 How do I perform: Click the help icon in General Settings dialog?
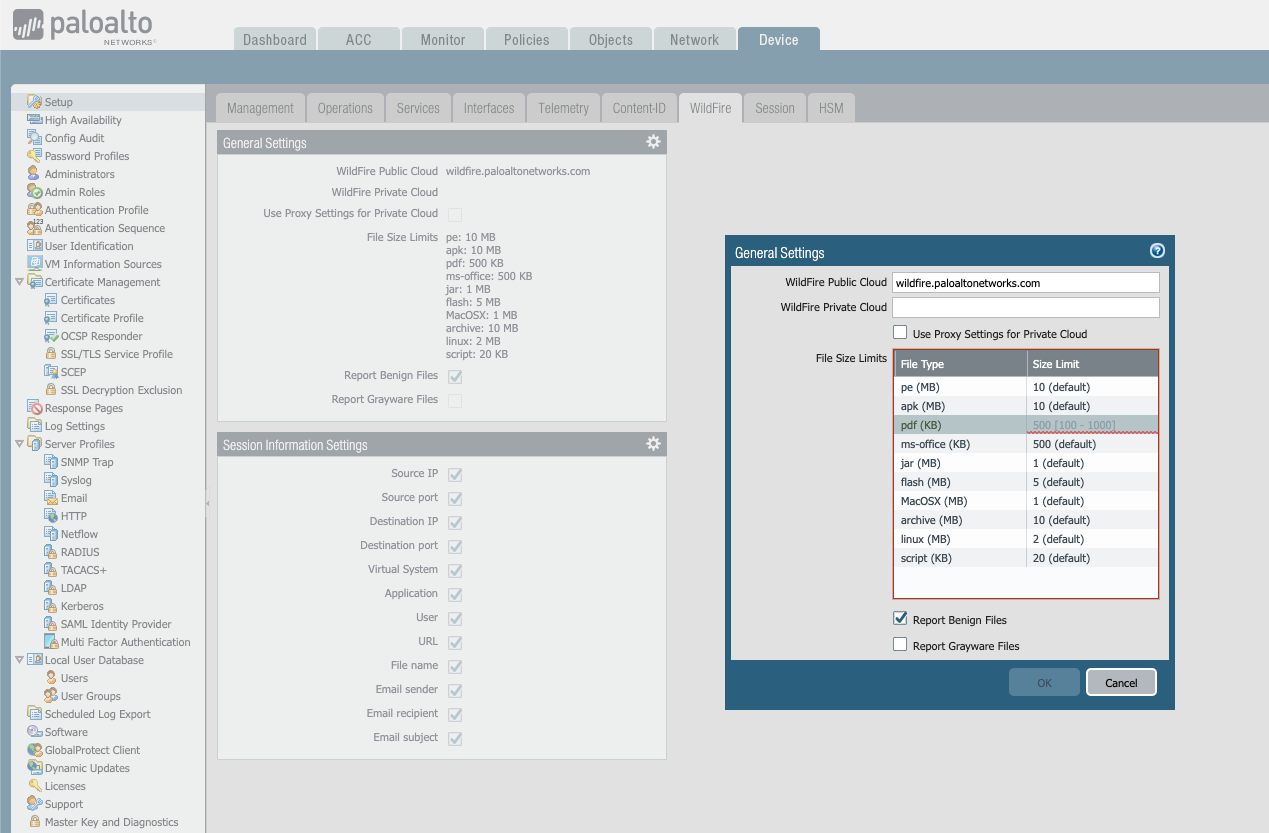pos(1157,252)
